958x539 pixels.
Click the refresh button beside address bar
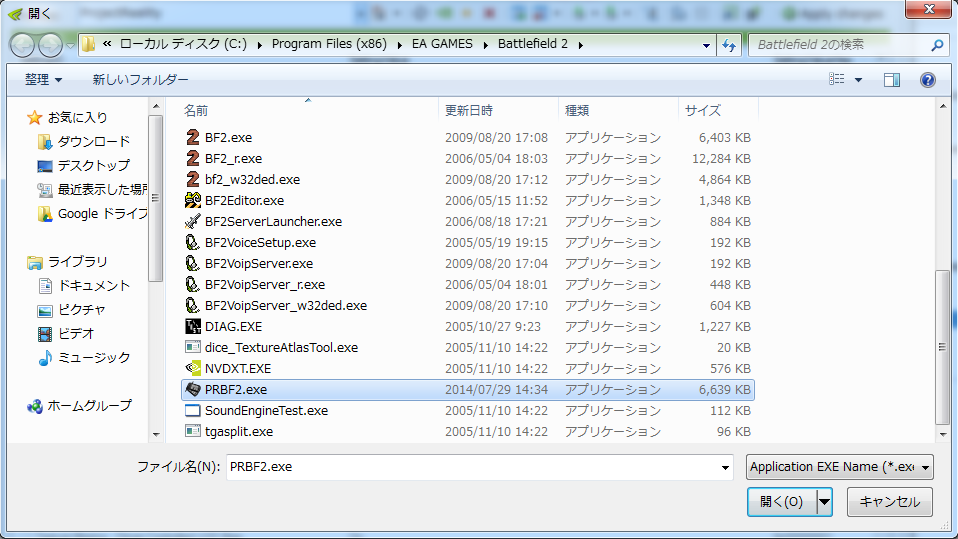pos(729,45)
